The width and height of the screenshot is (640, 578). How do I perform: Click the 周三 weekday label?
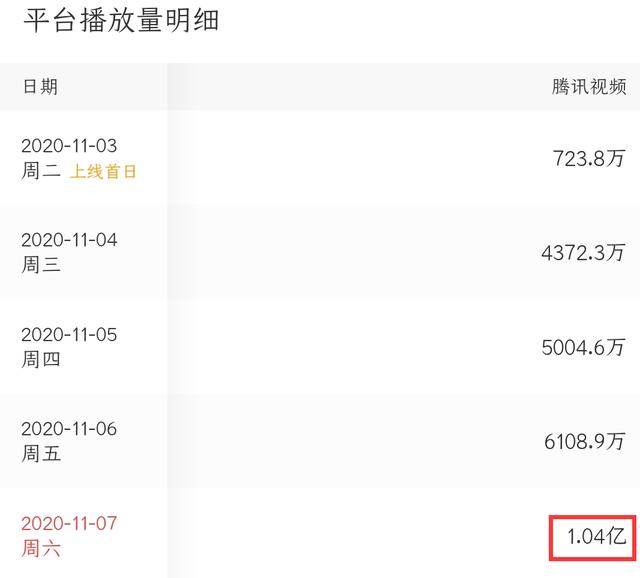click(x=41, y=265)
